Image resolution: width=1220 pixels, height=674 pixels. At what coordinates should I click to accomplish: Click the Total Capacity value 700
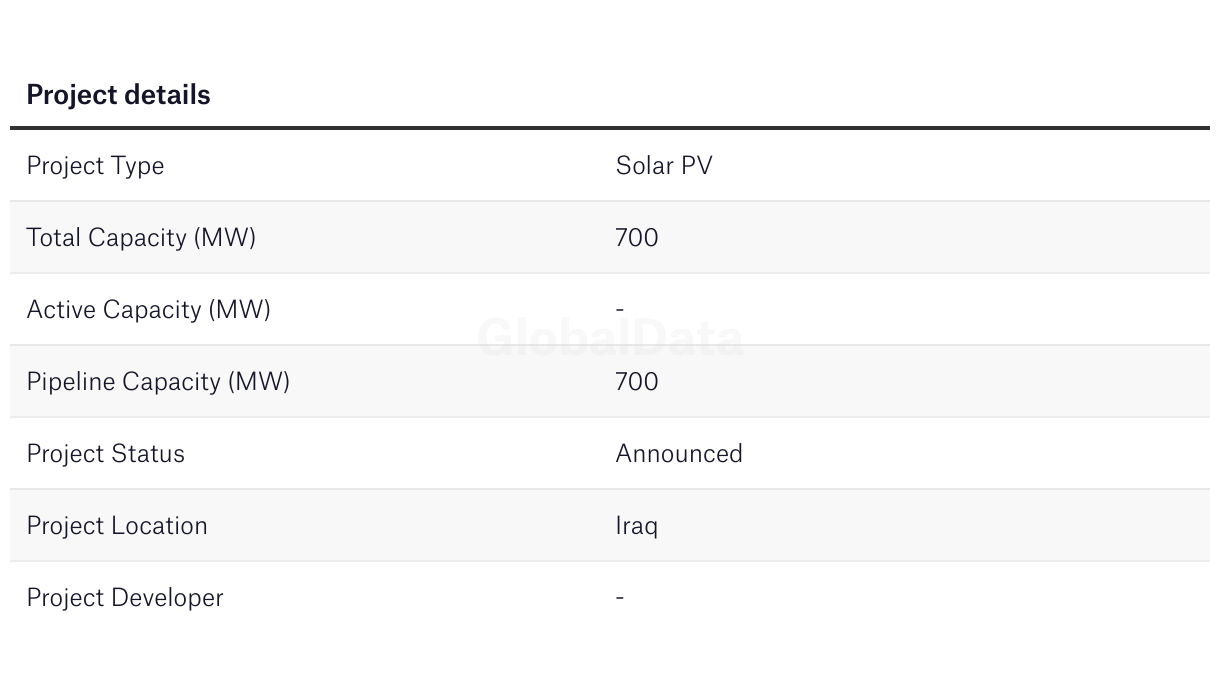[x=637, y=238]
